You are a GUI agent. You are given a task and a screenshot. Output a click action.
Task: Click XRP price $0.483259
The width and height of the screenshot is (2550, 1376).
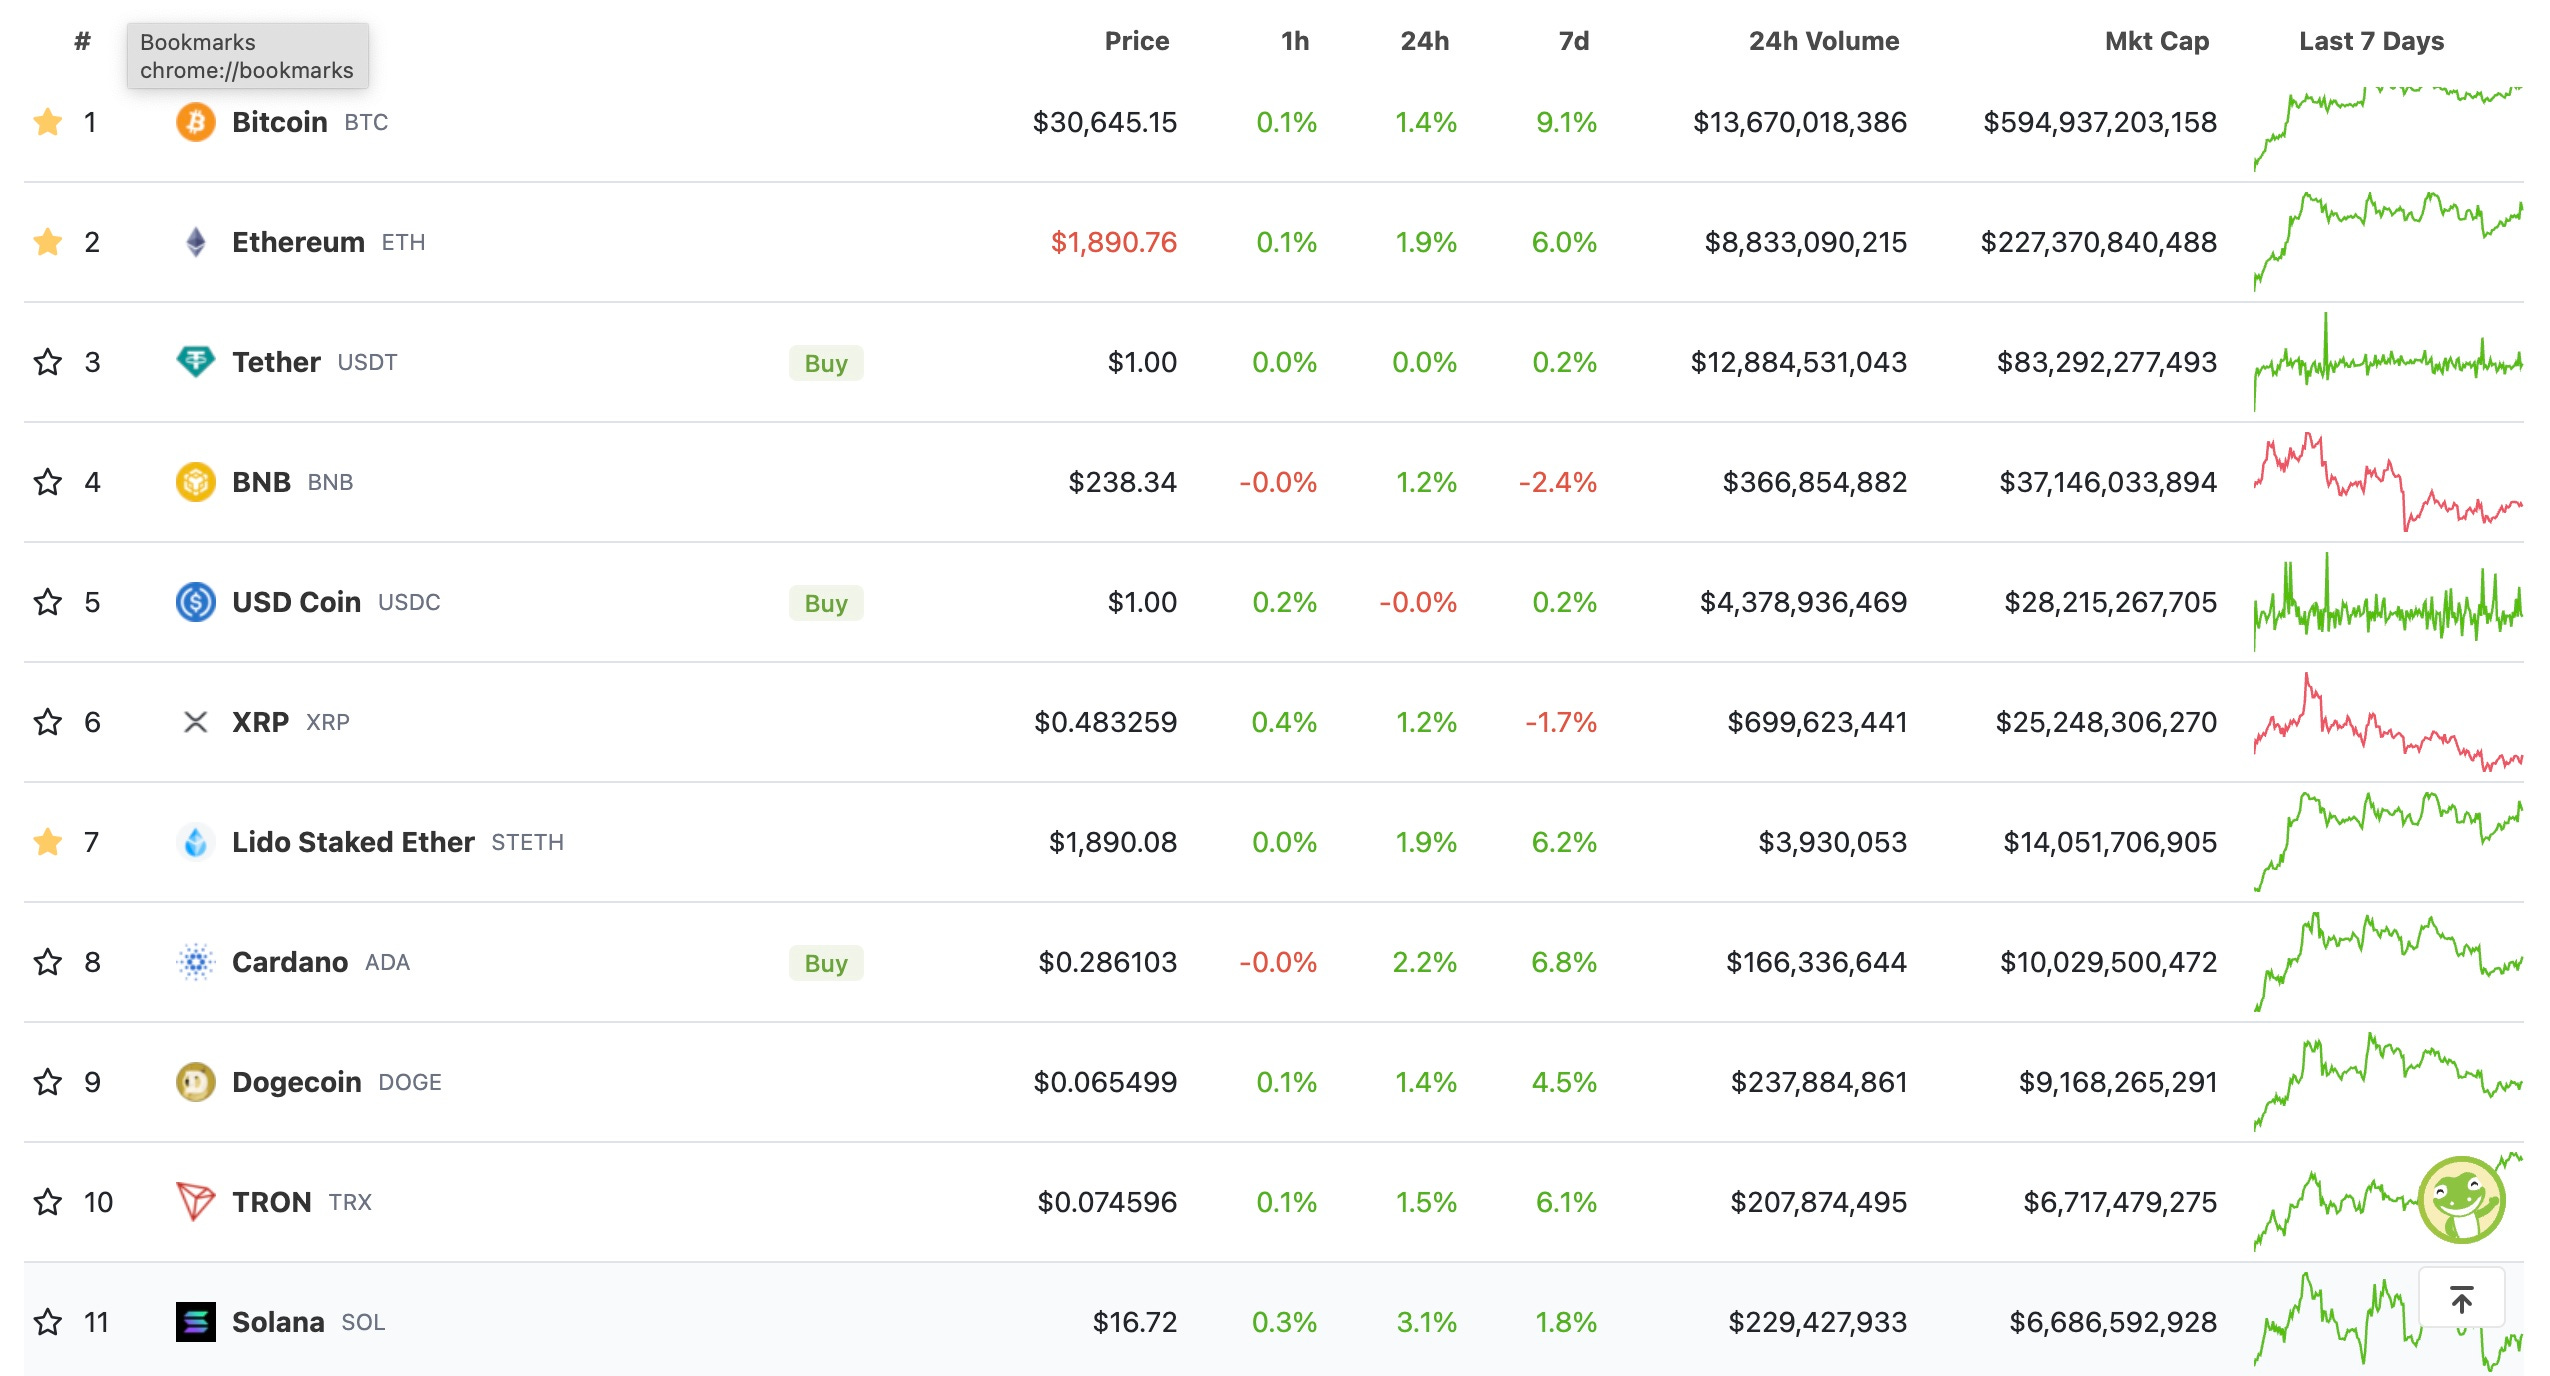(1105, 722)
